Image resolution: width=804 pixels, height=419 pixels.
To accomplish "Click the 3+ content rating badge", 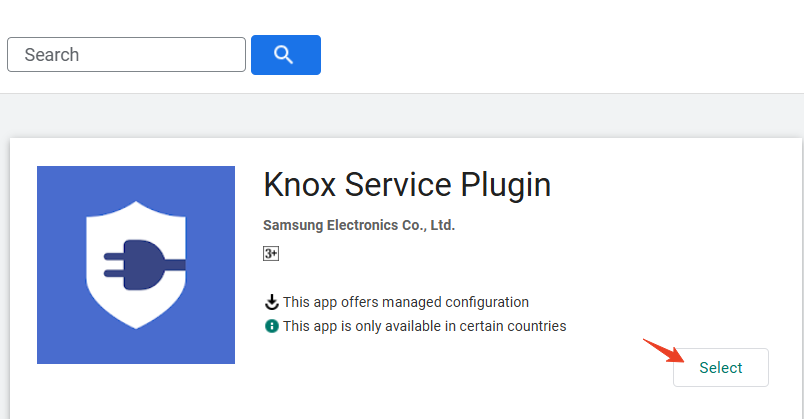I will (x=271, y=253).
